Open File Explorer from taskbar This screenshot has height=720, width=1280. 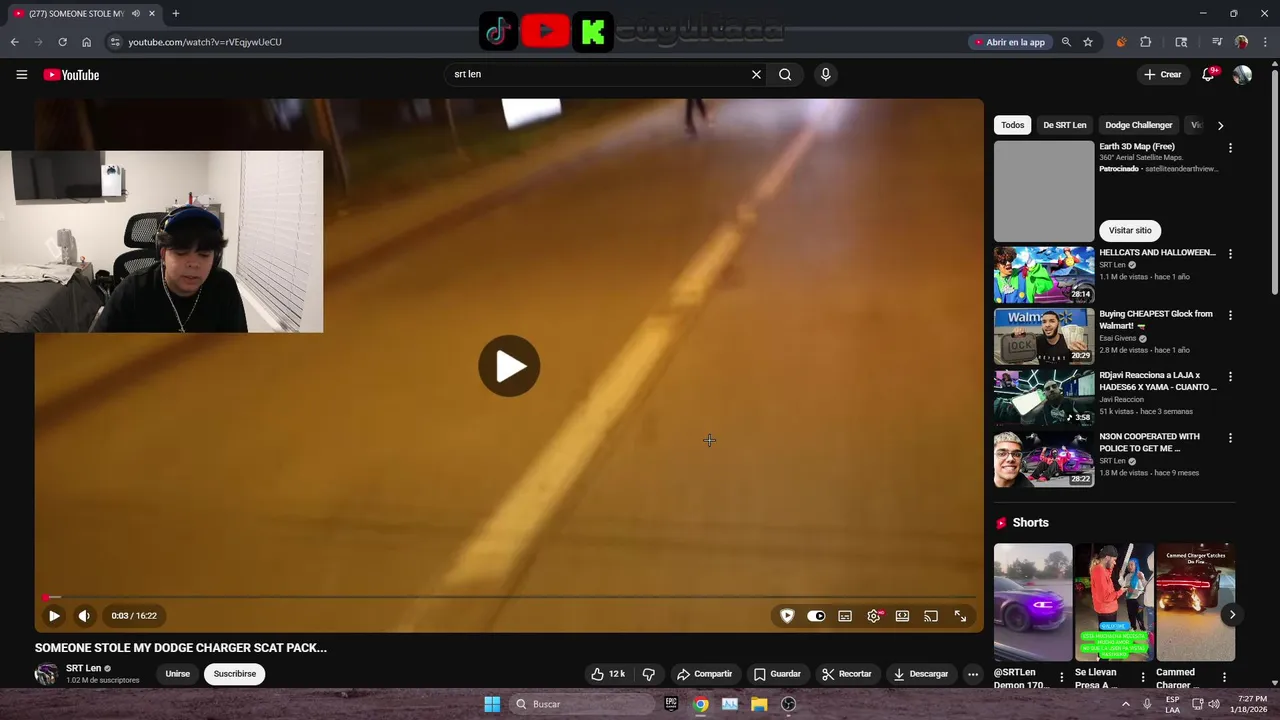[759, 704]
